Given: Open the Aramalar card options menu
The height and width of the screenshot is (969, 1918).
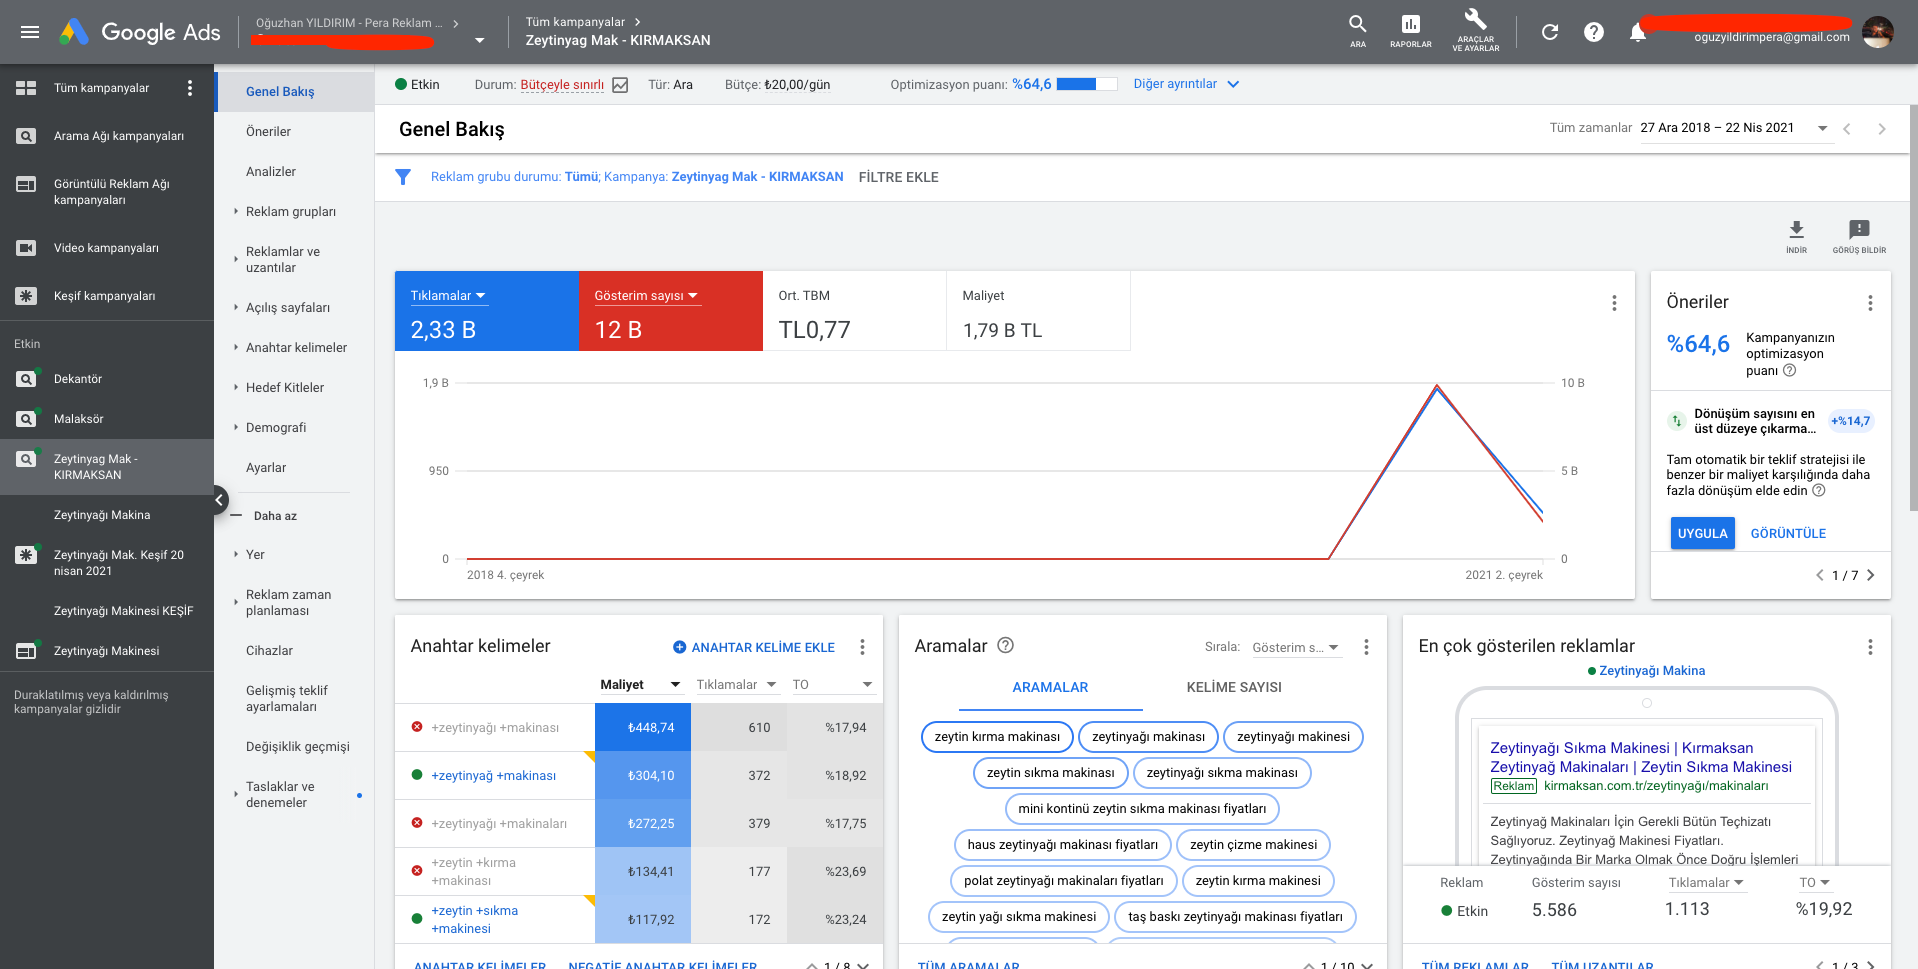Looking at the screenshot, I should (x=1366, y=647).
